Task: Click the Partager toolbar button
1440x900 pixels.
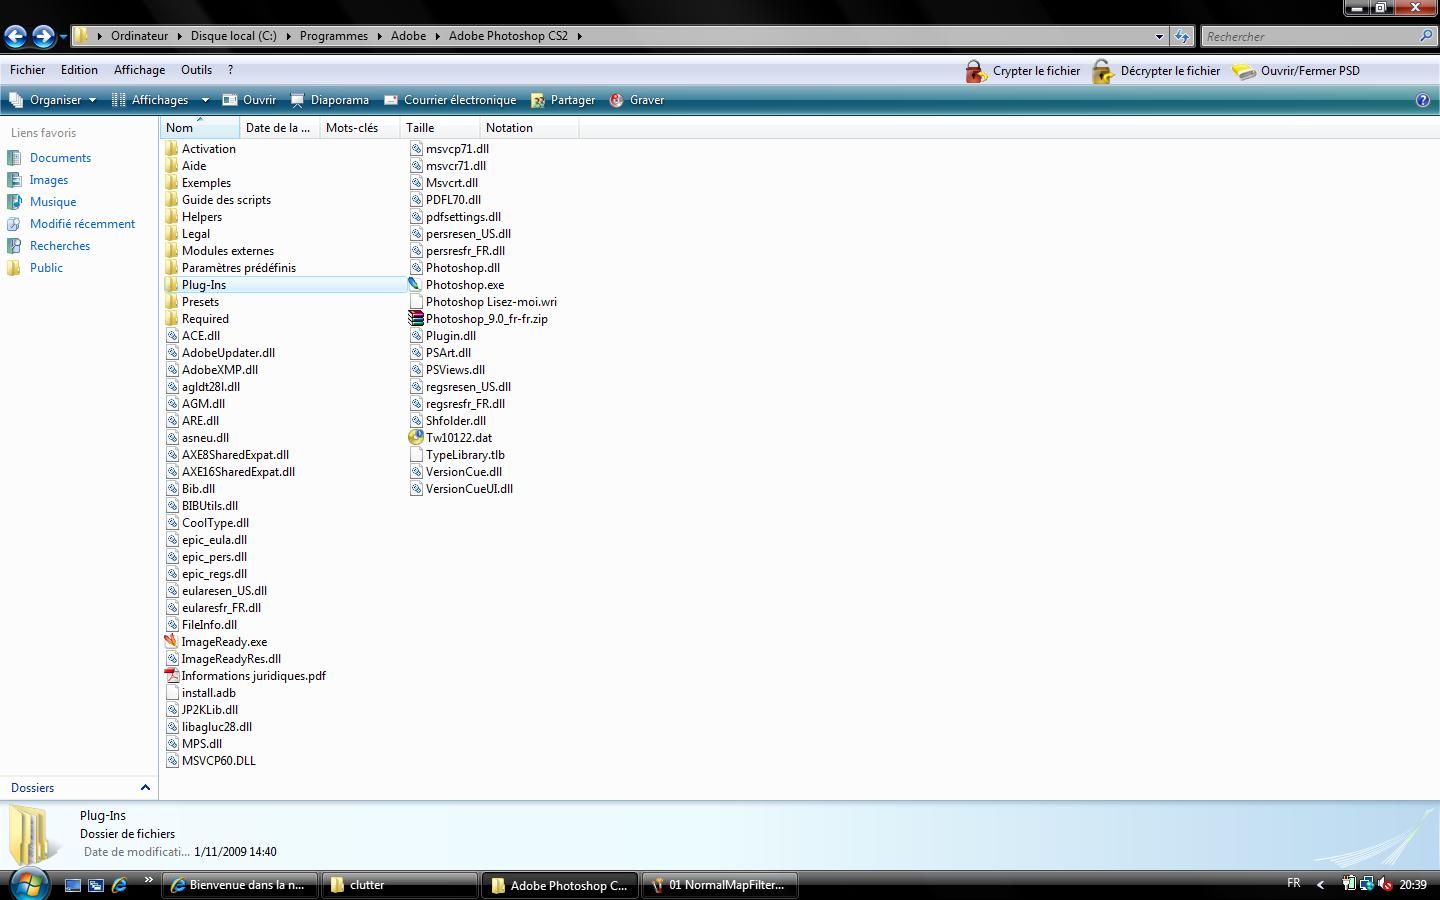Action: pos(563,100)
